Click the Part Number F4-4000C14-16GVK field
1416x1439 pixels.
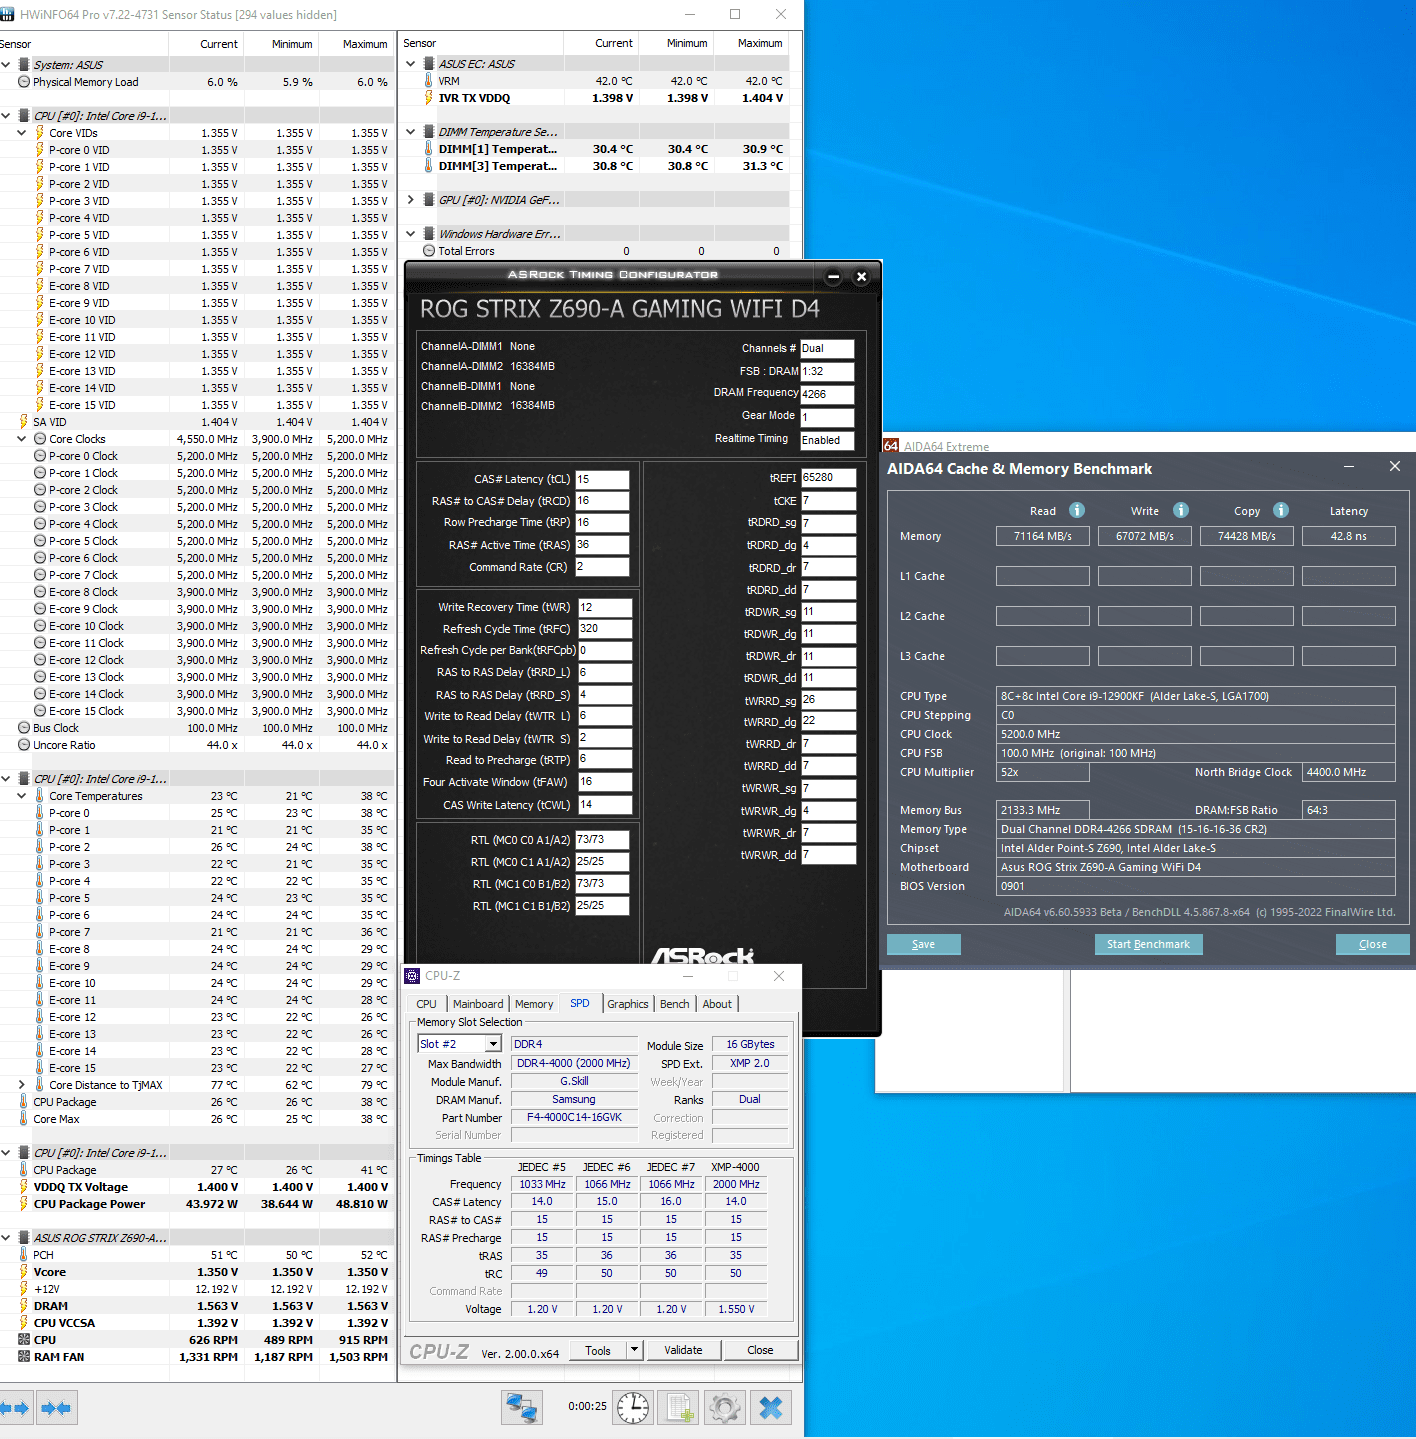574,1118
